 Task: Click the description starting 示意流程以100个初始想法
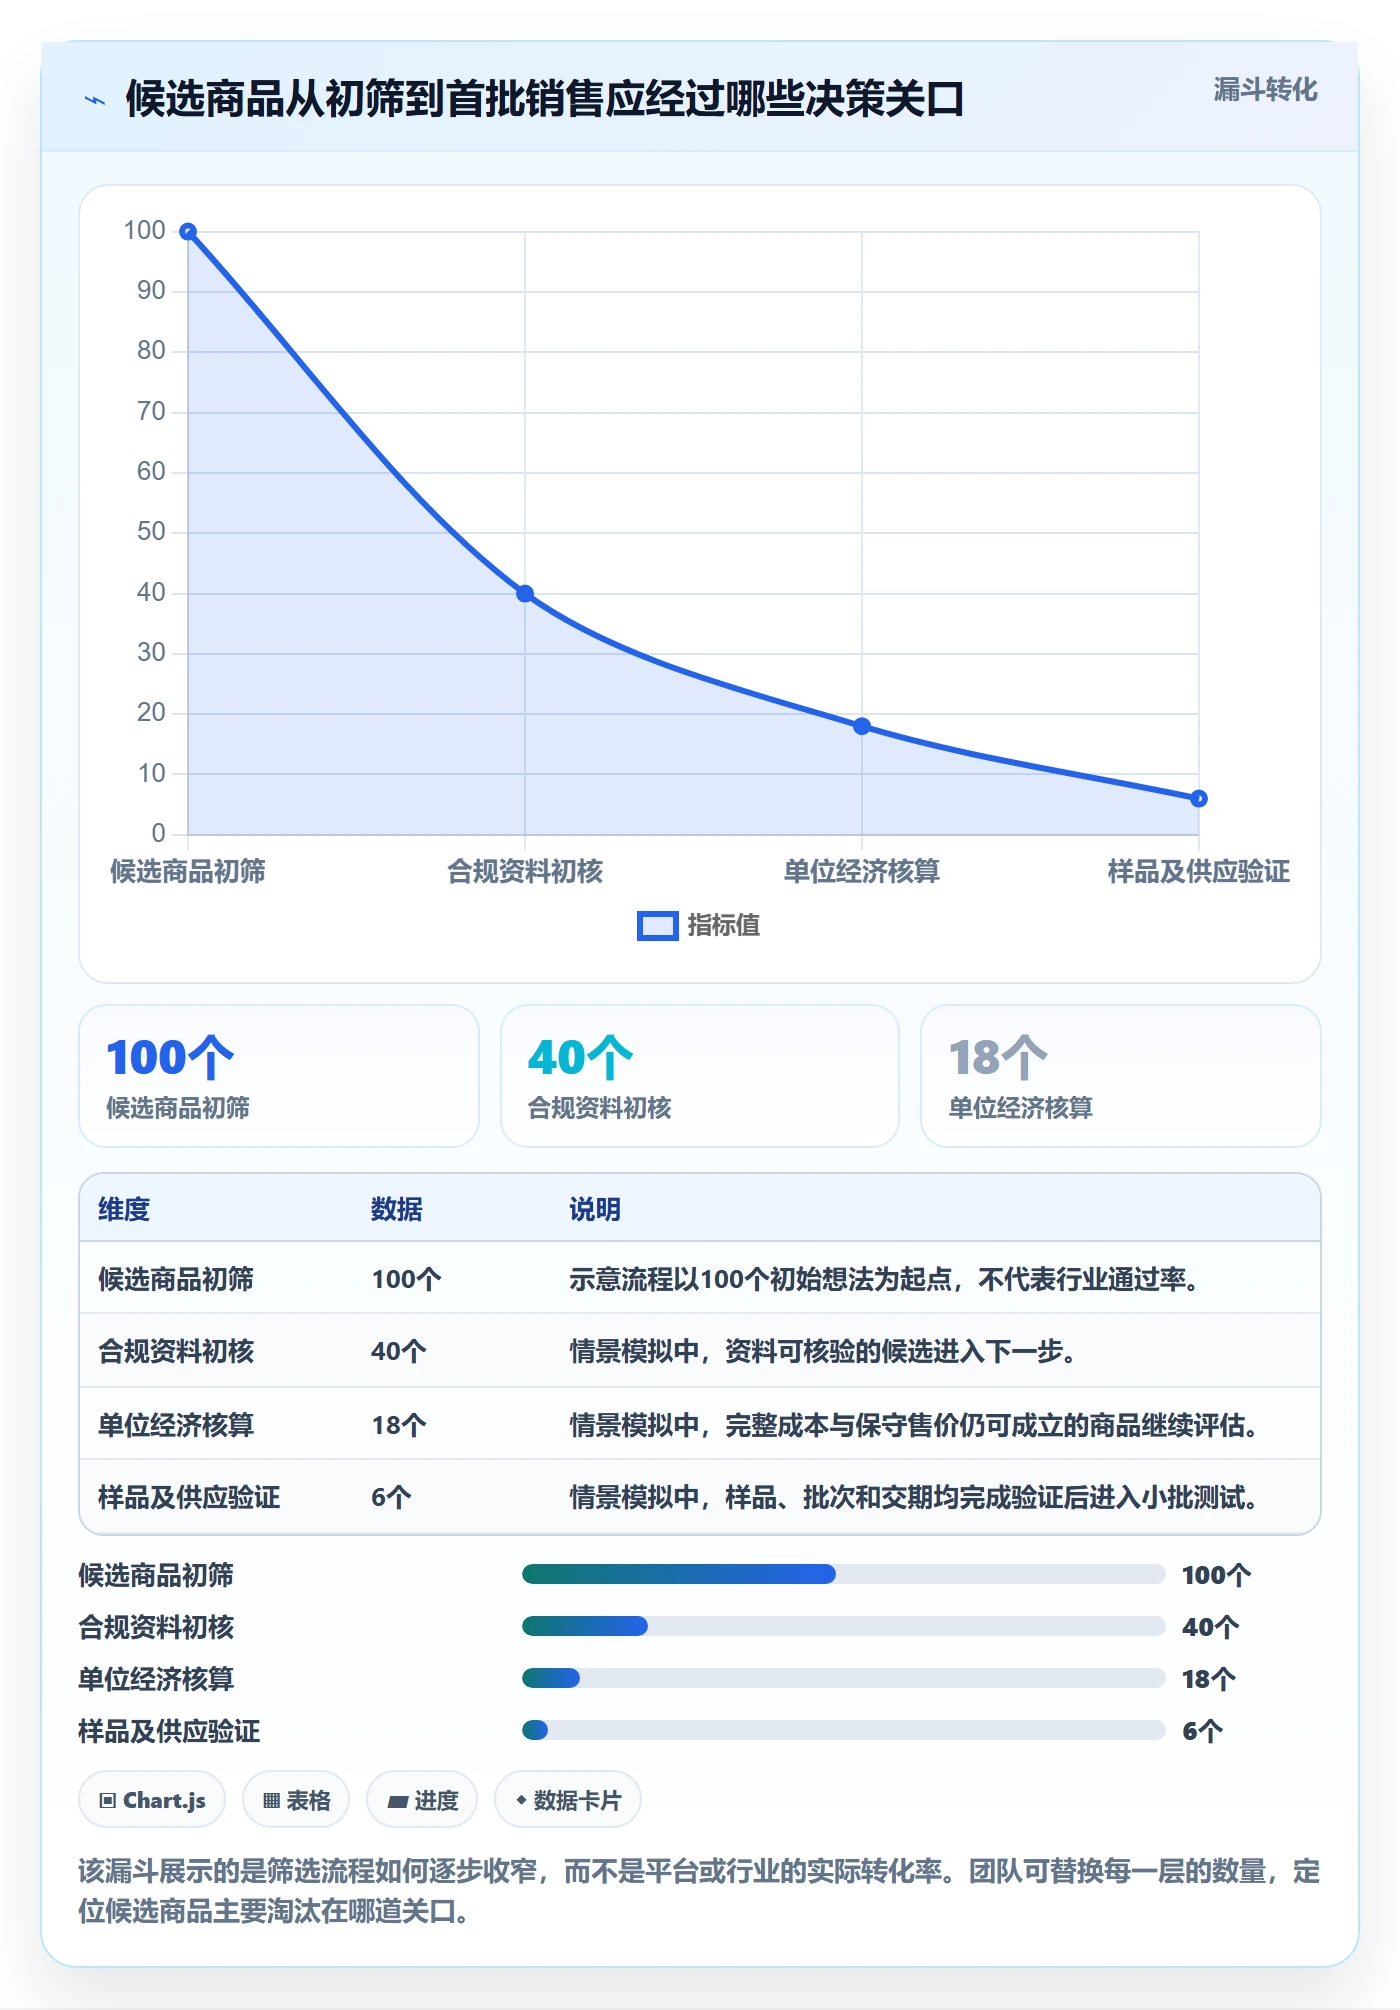886,1279
